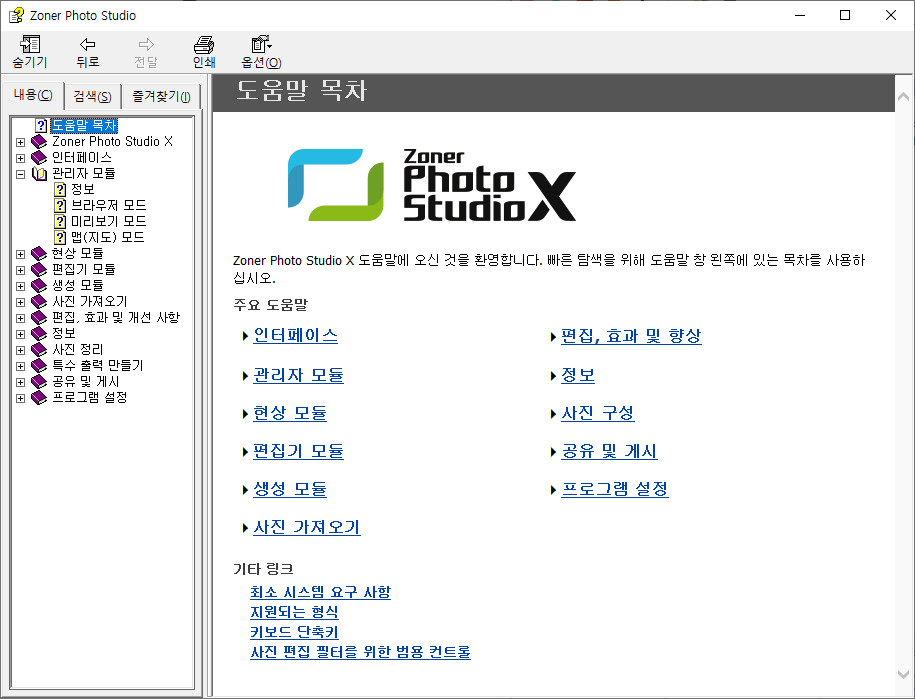Click the book icon beside 사진 가져오기 in tree
Screen dimensions: 915x699
tap(39, 301)
